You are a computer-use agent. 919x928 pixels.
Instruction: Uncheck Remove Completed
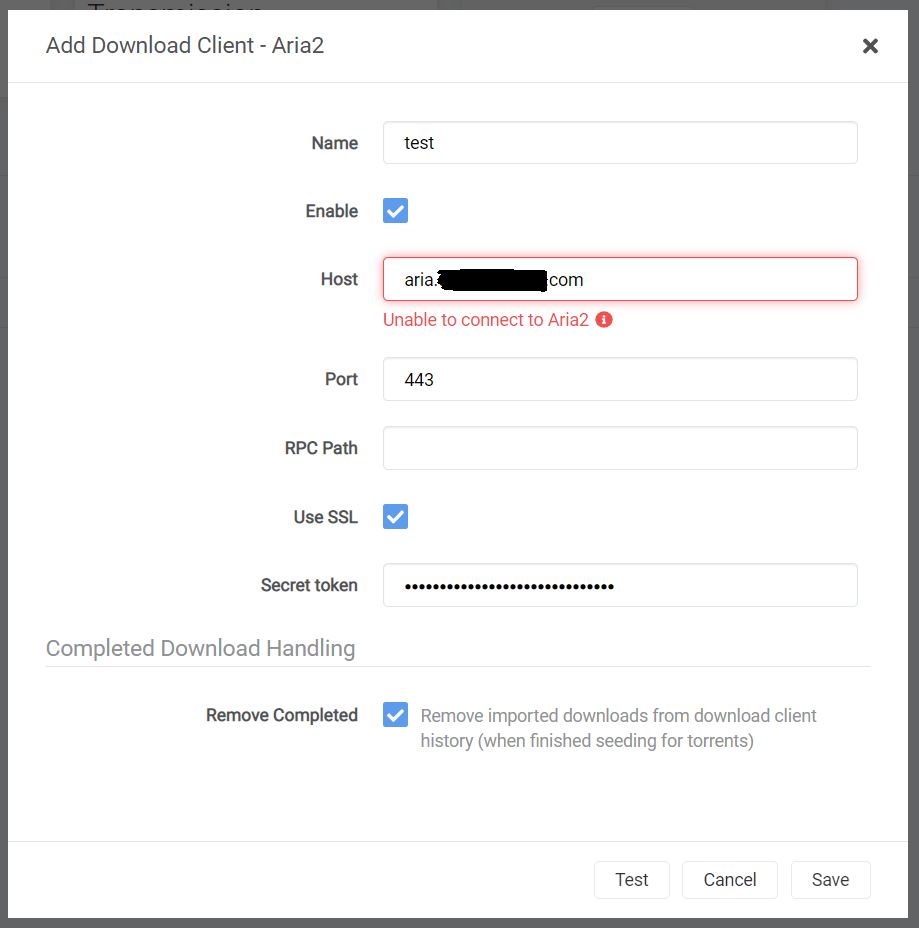(395, 714)
